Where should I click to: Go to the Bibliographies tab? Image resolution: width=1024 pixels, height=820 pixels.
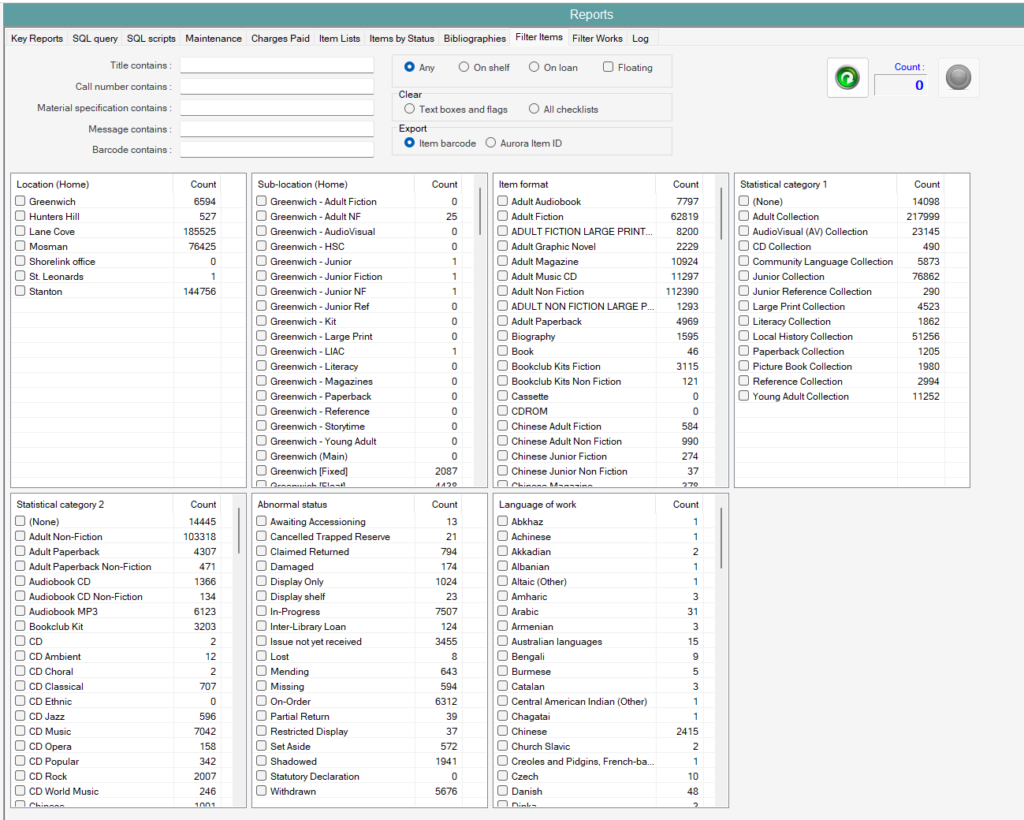coord(474,38)
